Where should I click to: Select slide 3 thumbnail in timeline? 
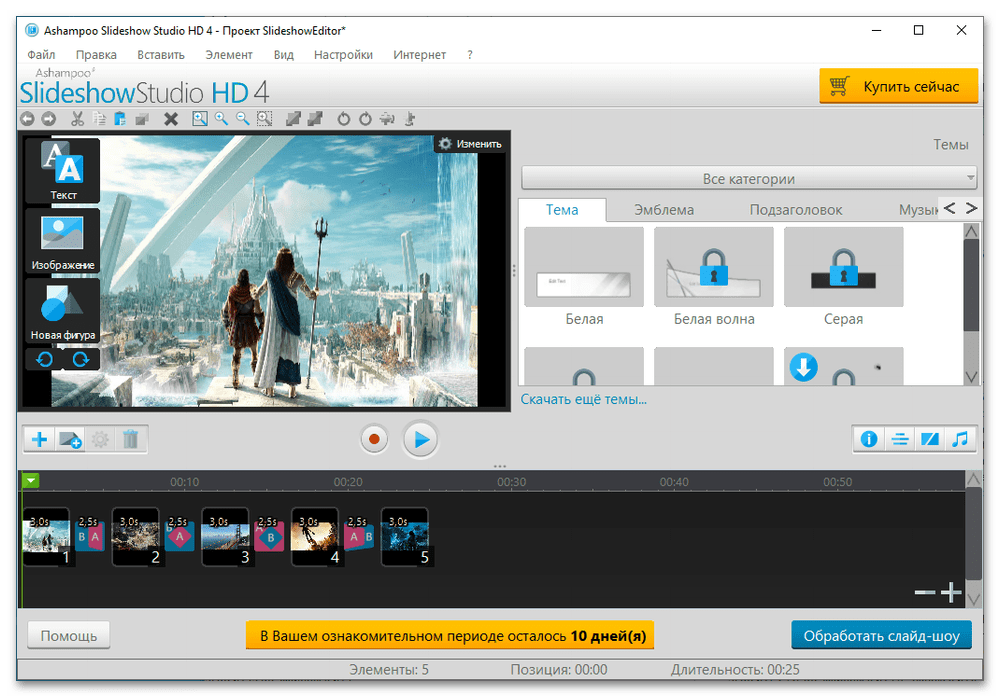[x=226, y=537]
